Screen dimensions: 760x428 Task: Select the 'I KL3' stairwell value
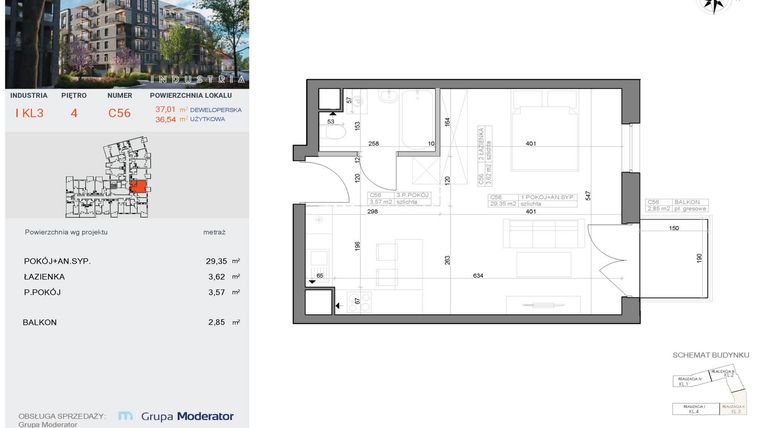pyautogui.click(x=30, y=113)
